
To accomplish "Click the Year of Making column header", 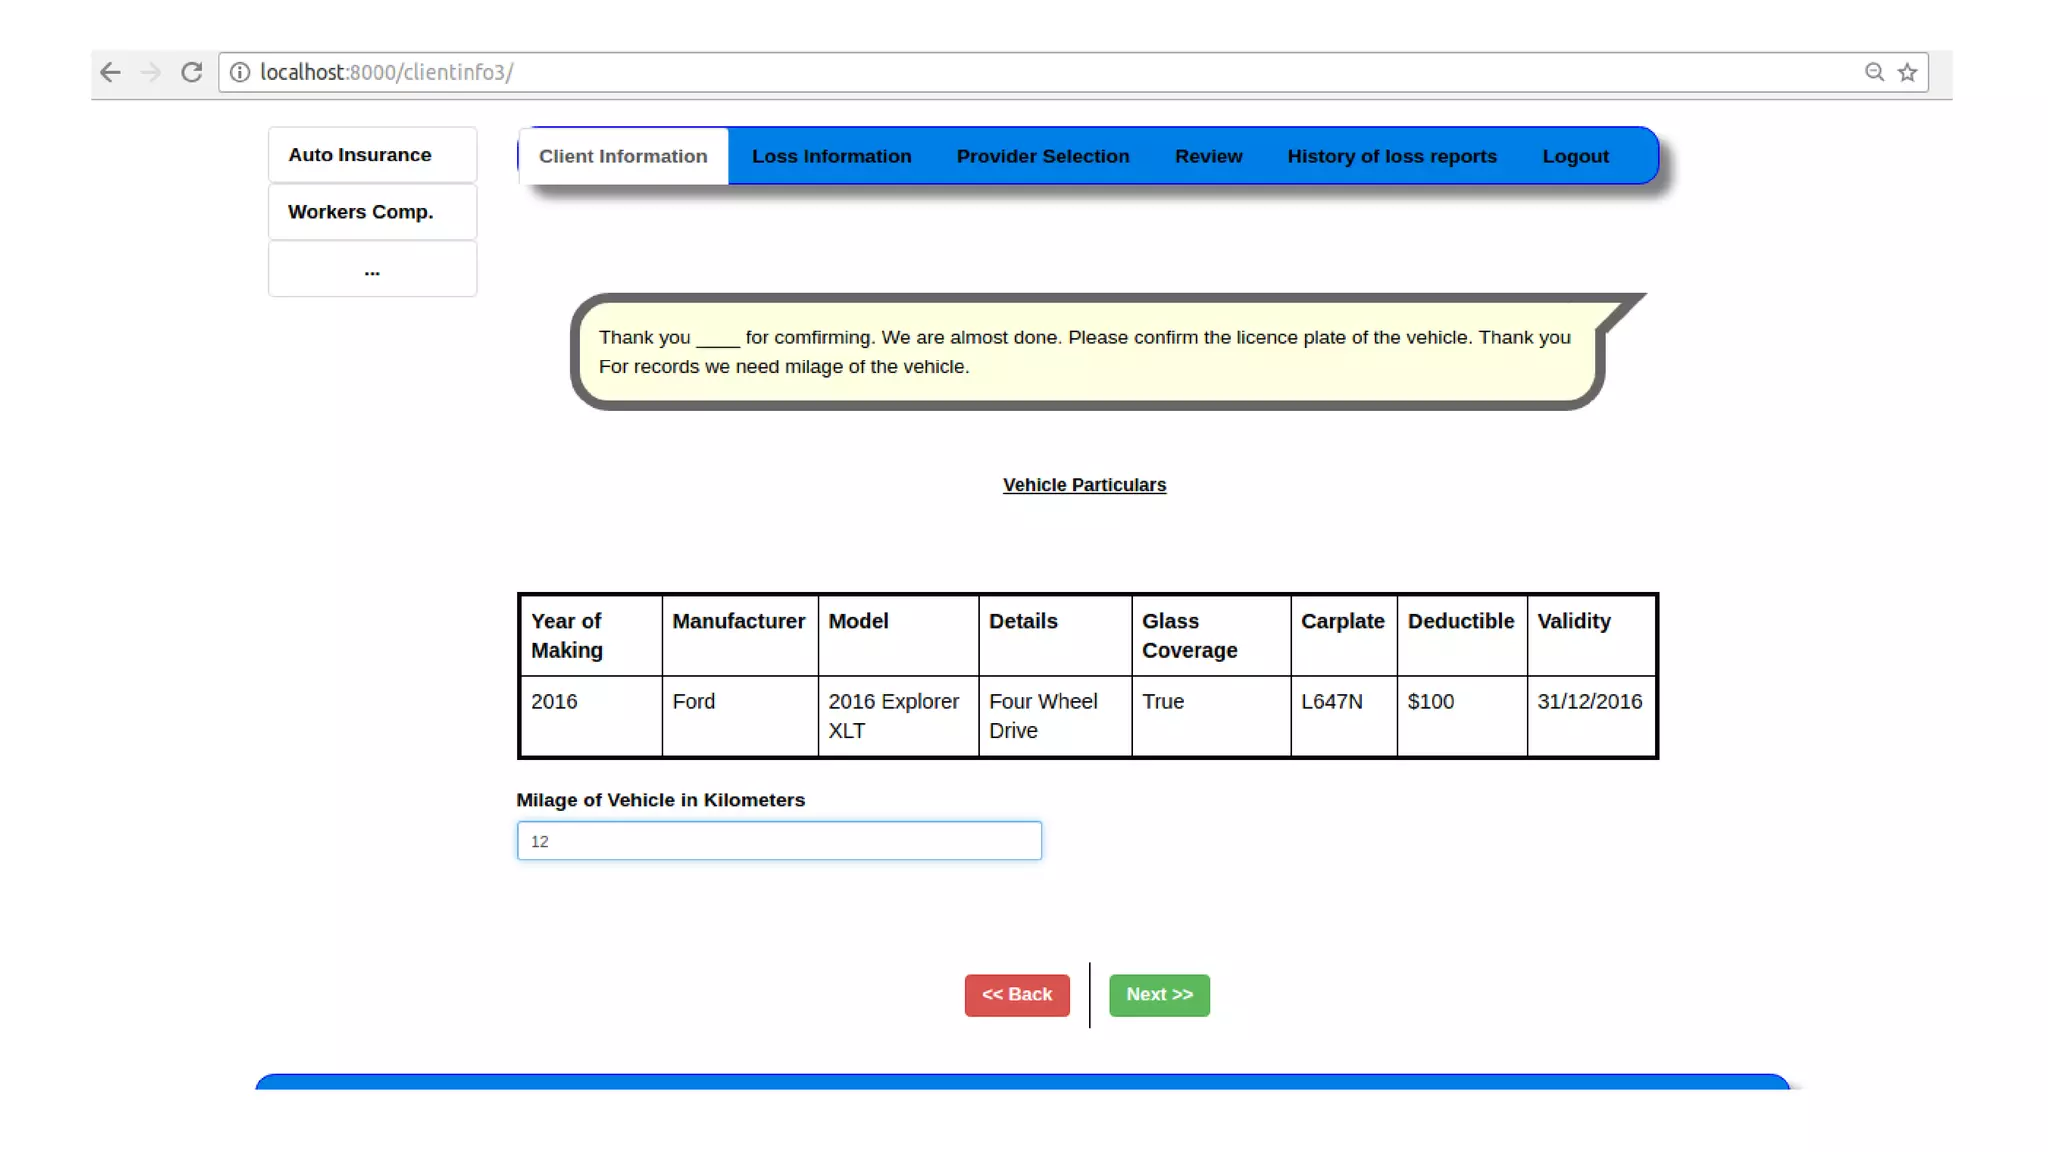I will (591, 636).
